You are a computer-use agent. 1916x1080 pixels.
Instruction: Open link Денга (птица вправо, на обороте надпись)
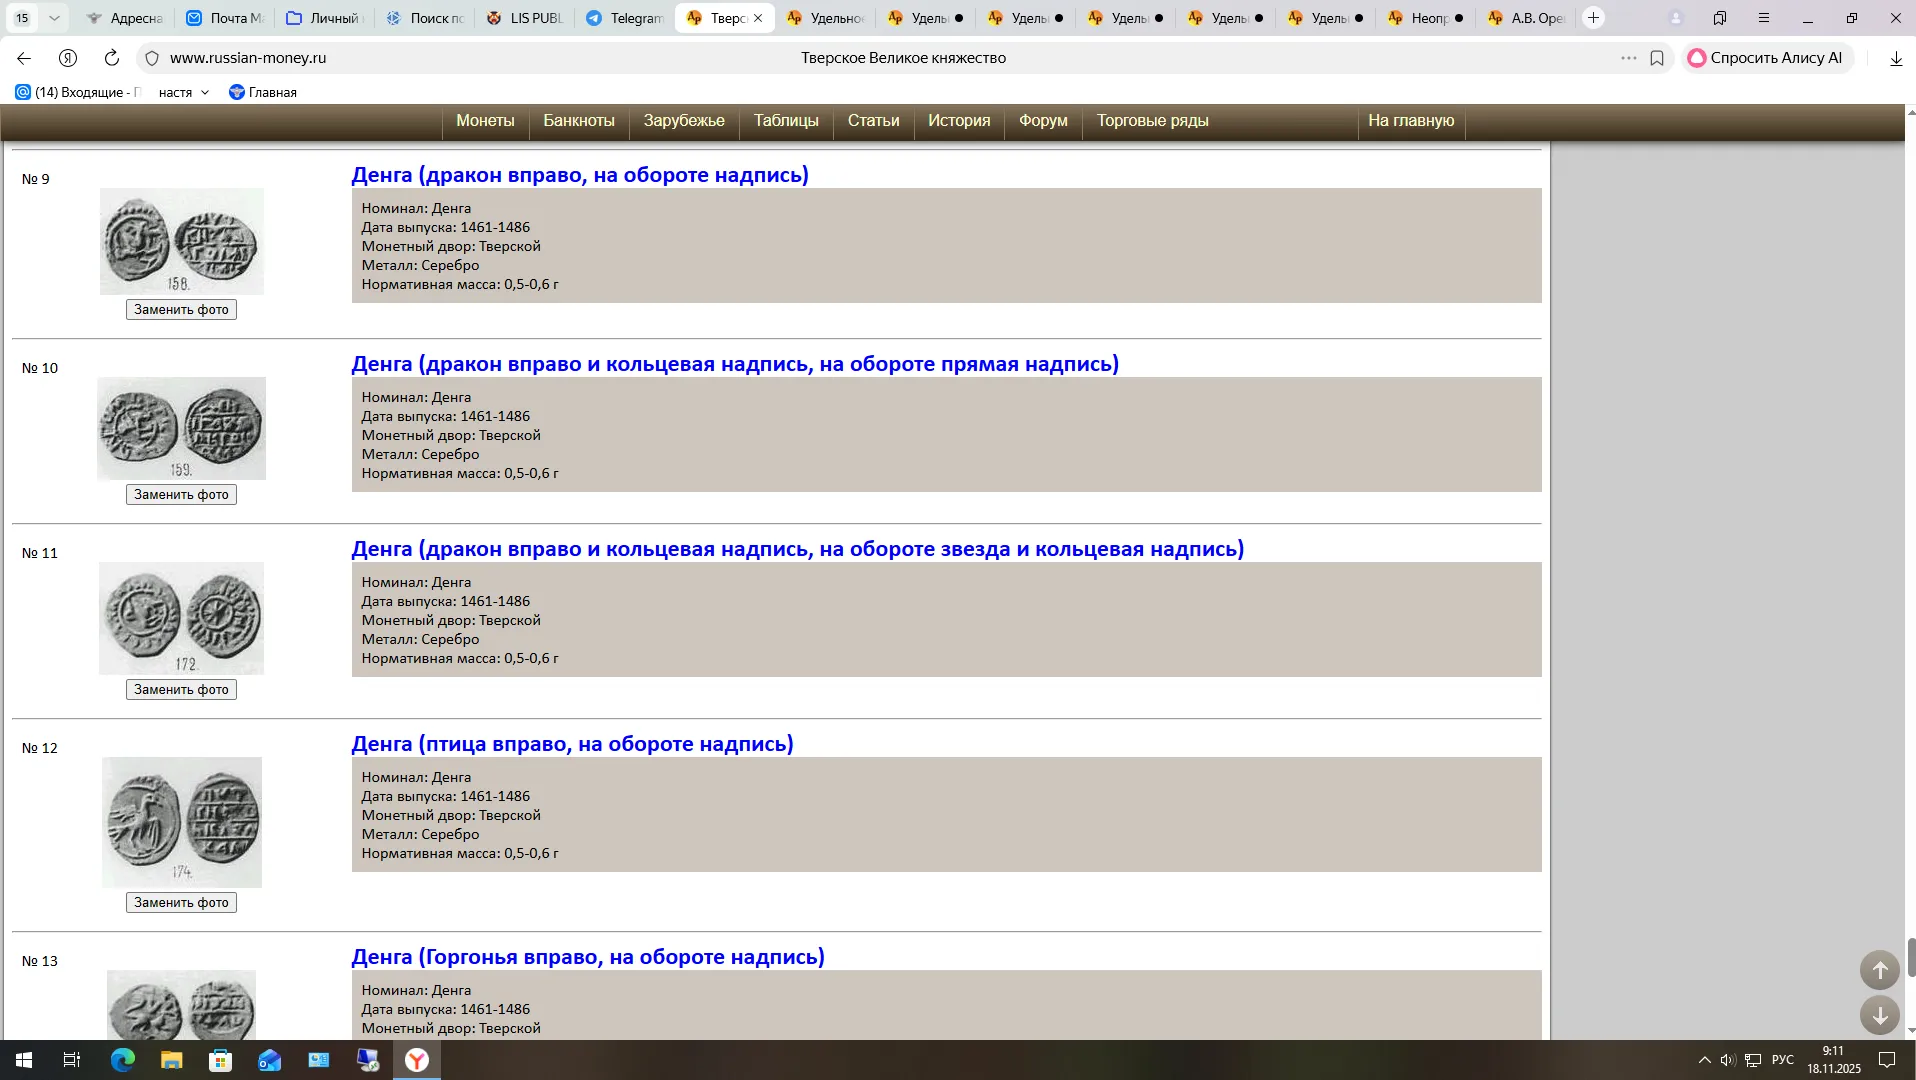[572, 744]
